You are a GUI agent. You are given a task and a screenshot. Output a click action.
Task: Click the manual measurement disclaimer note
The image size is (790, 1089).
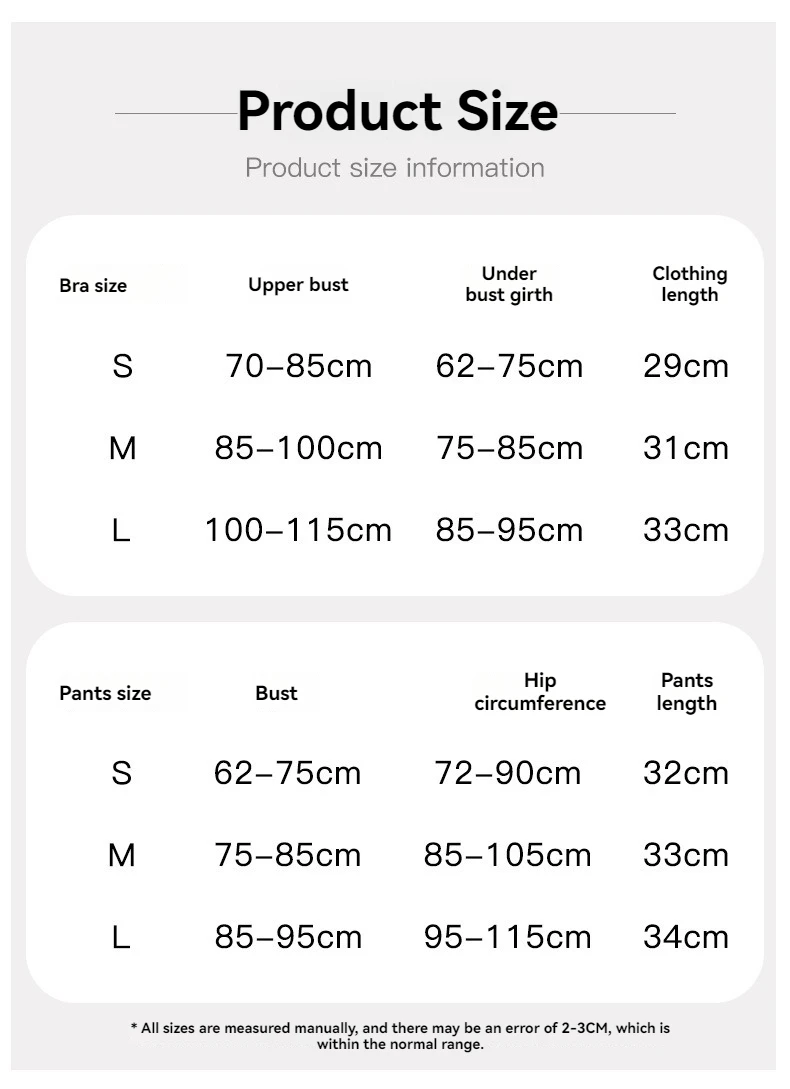tap(400, 1036)
